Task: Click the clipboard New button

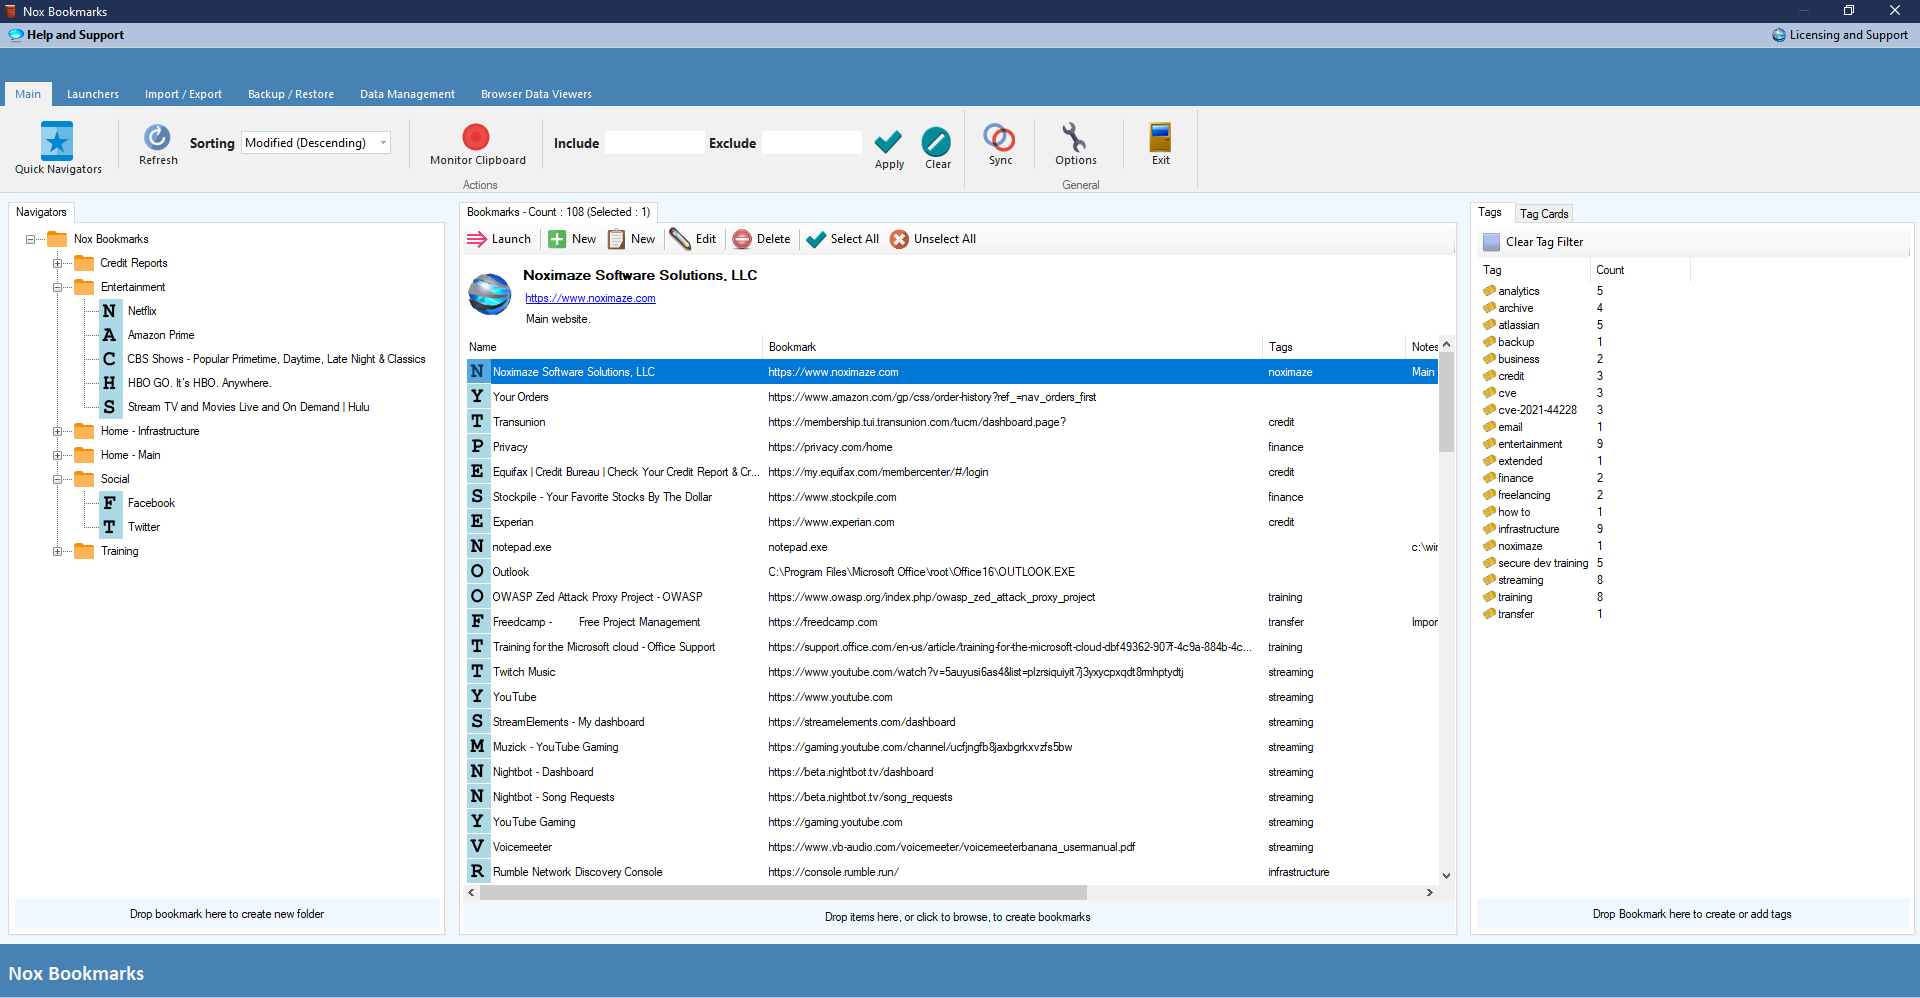Action: (631, 239)
